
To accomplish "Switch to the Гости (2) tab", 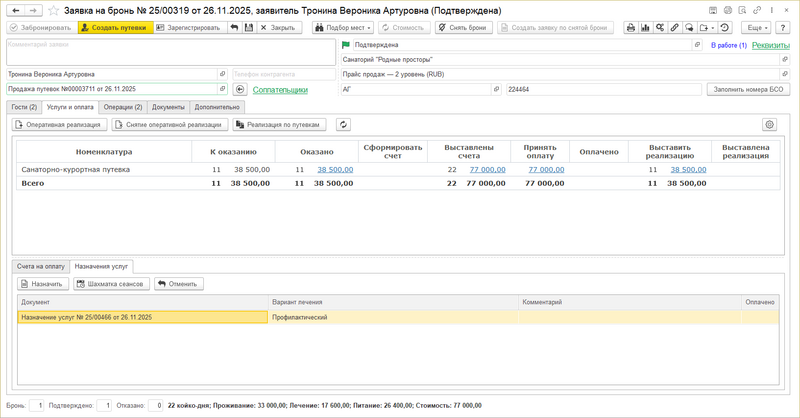I will pos(24,107).
